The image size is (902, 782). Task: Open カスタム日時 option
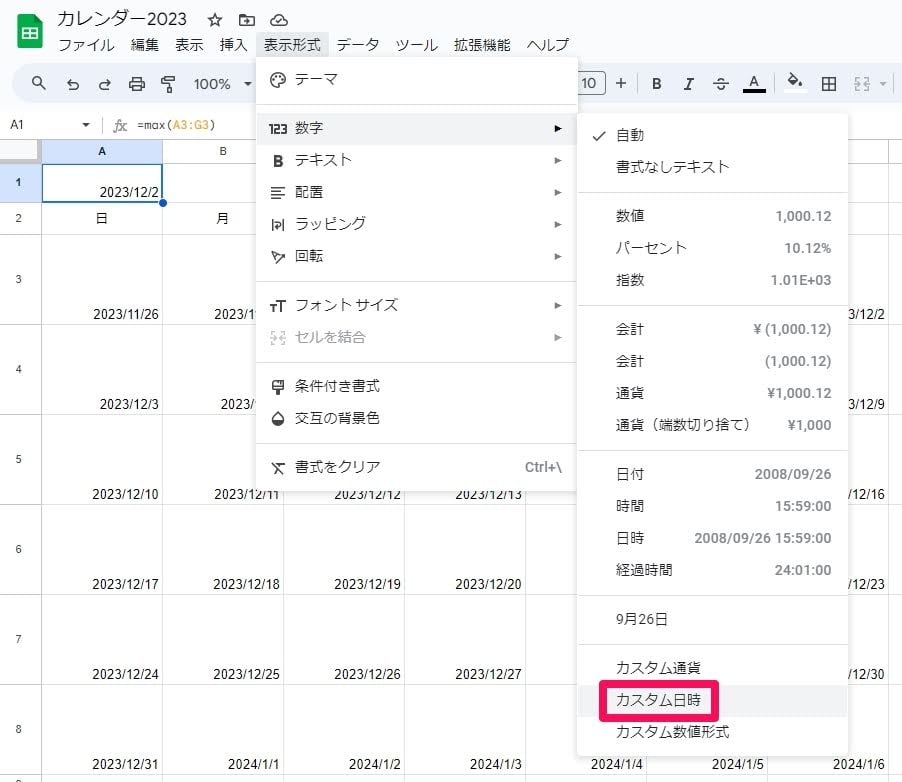click(x=712, y=700)
